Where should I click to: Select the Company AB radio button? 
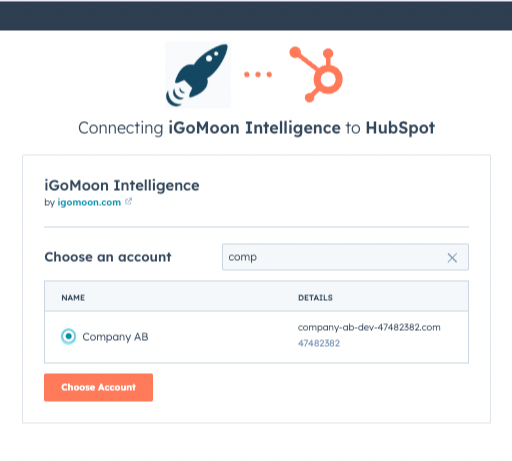click(69, 336)
